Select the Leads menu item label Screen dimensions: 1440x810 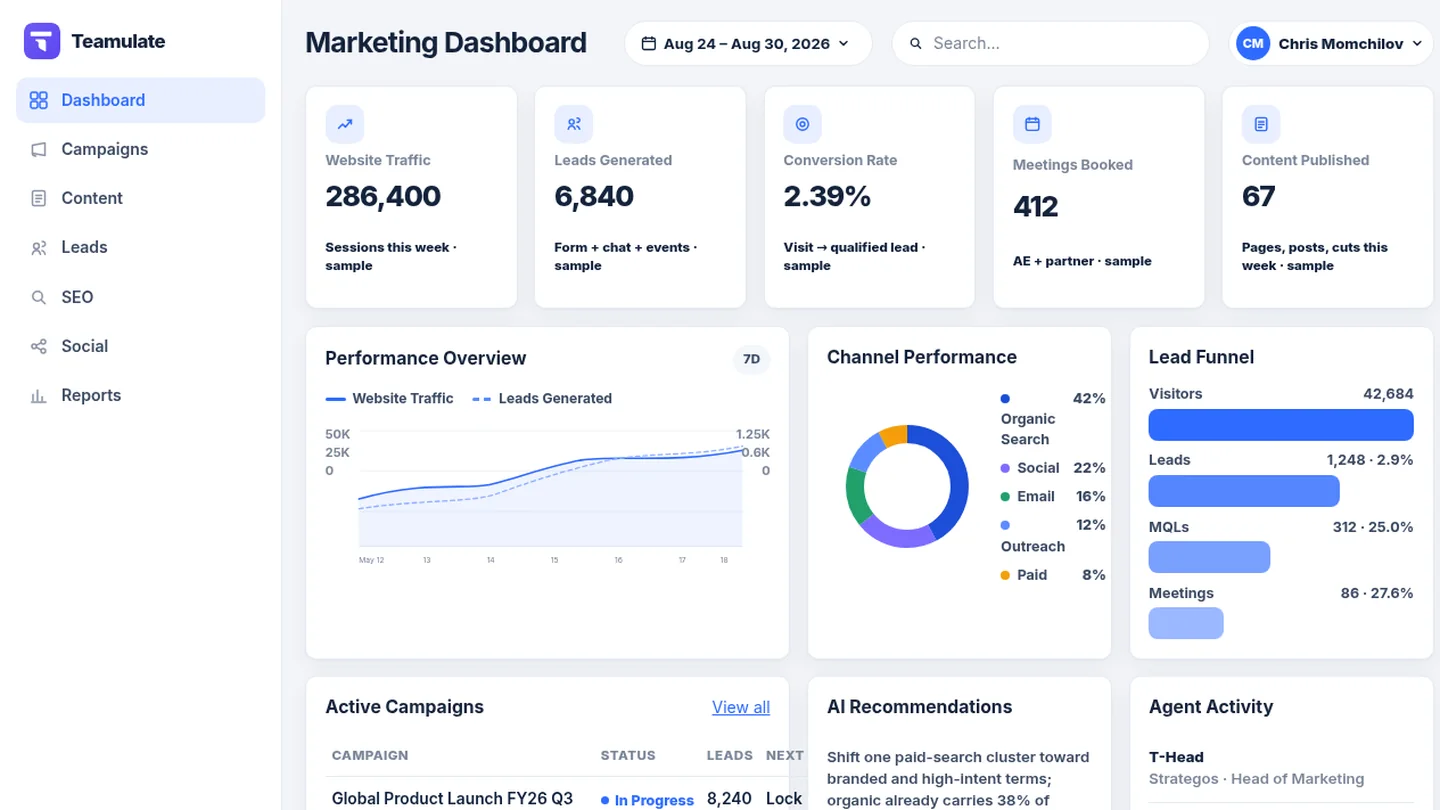[84, 247]
